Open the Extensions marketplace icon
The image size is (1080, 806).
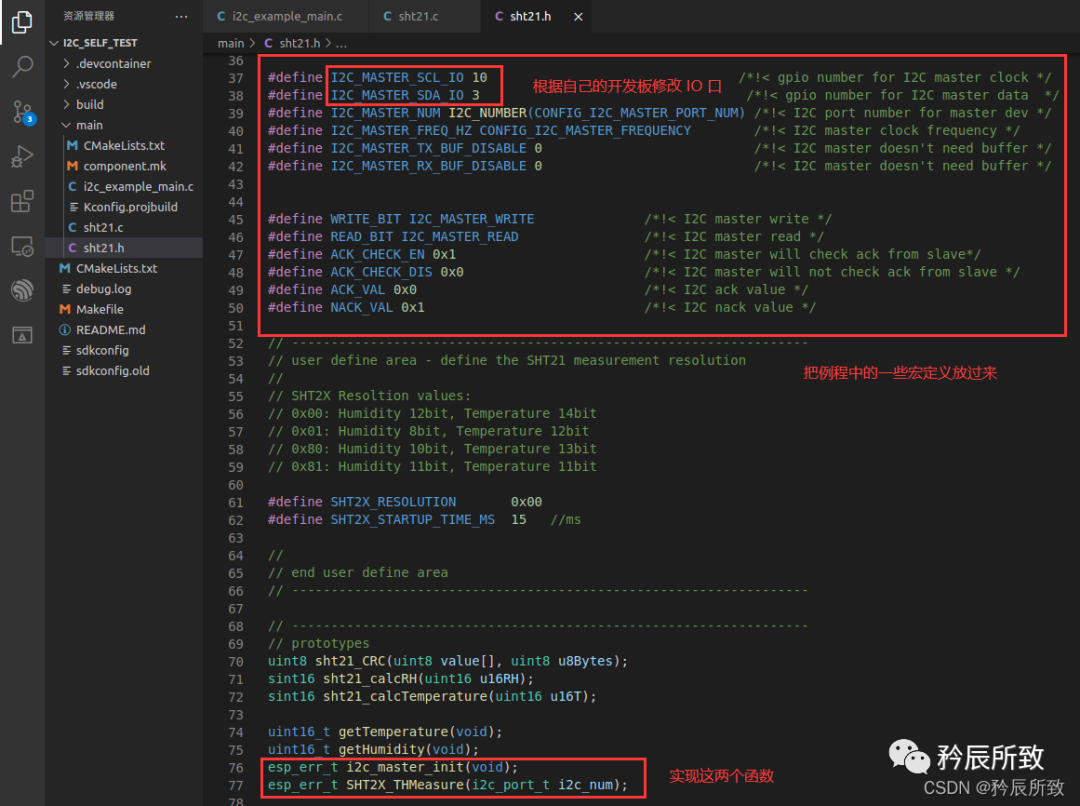point(21,201)
